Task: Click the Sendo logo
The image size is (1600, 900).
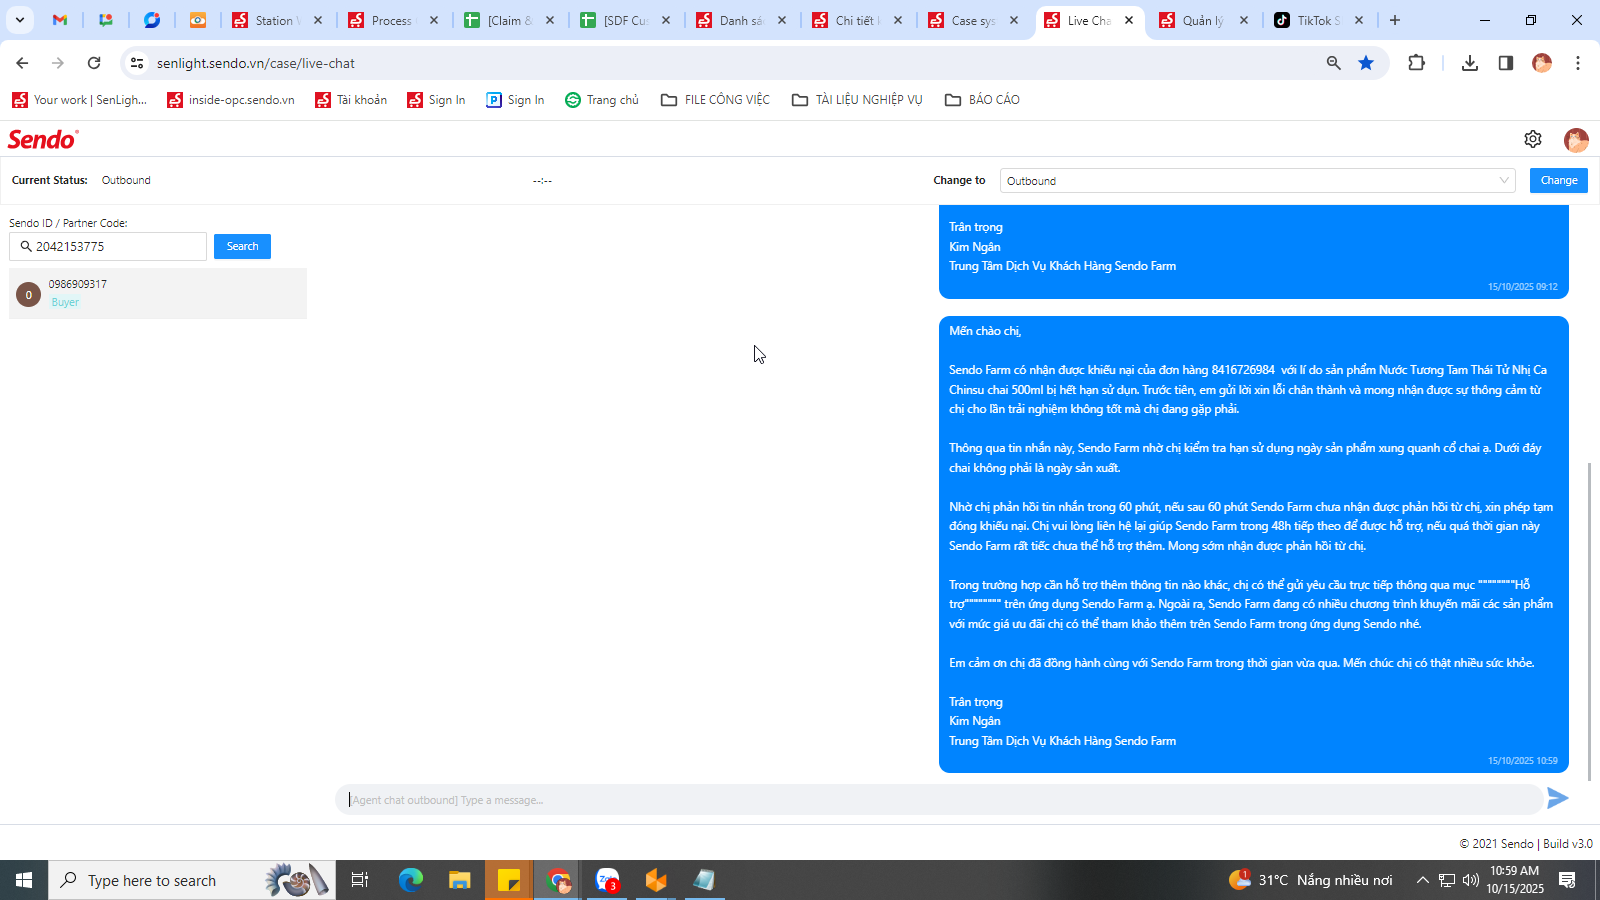Action: coord(43,139)
